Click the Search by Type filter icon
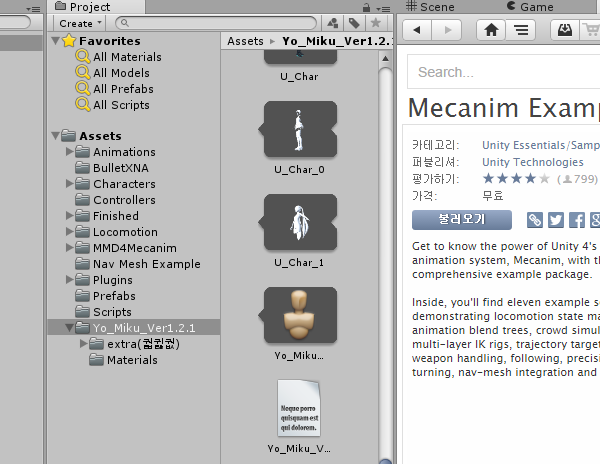The width and height of the screenshot is (600, 464). click(x=333, y=23)
